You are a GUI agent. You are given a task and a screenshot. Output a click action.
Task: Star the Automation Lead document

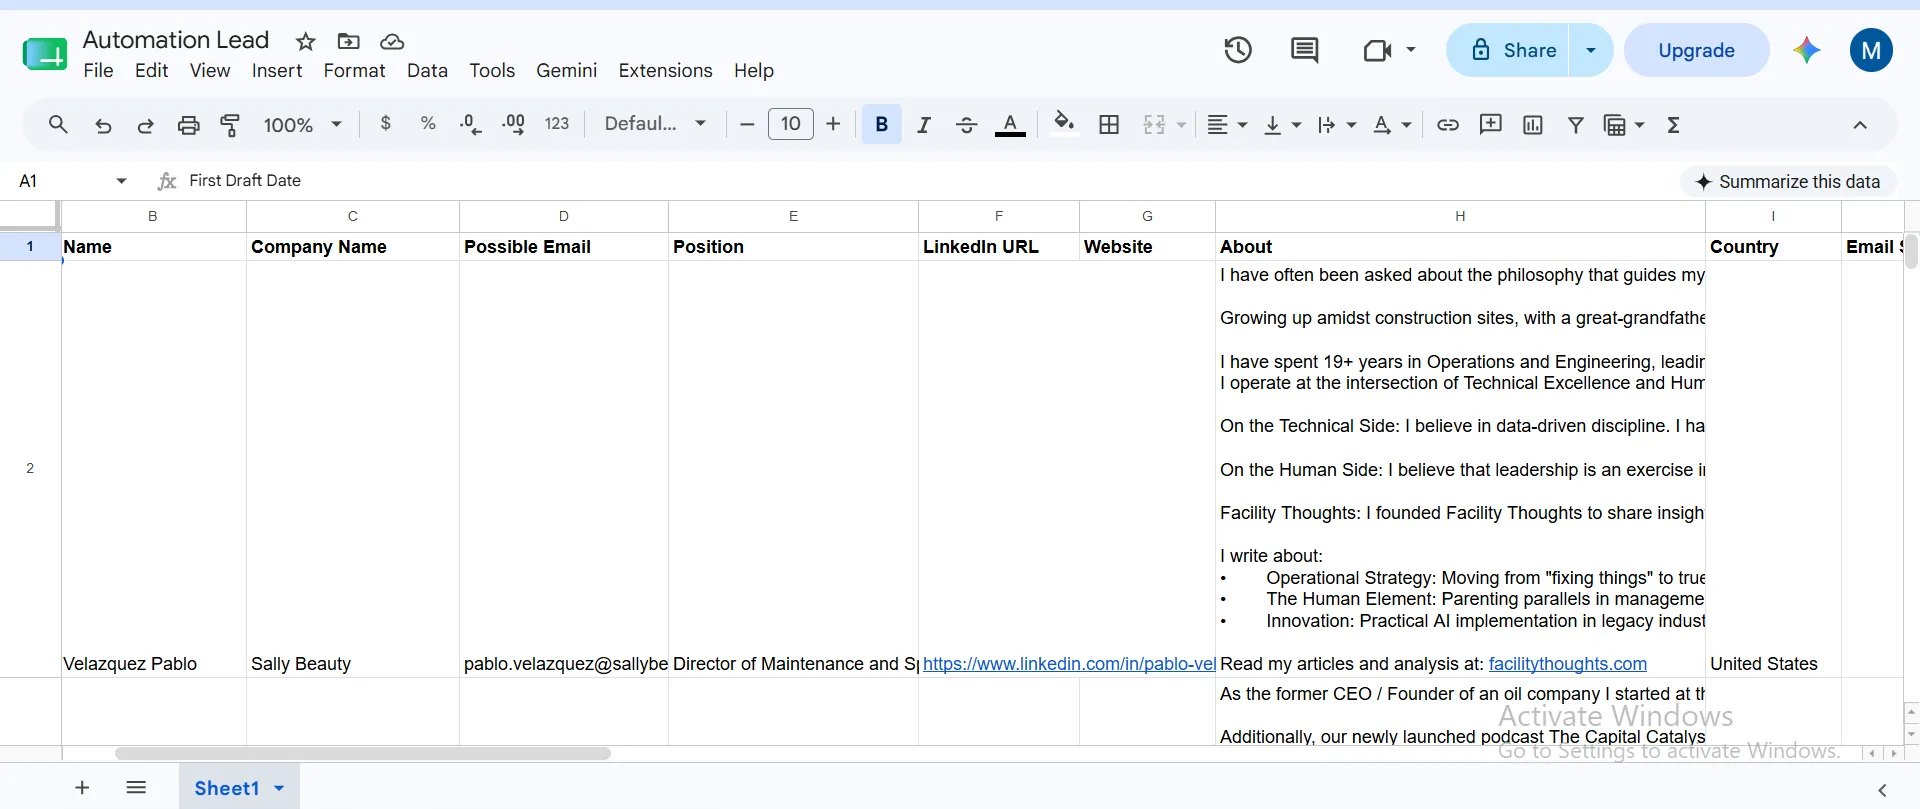point(306,41)
